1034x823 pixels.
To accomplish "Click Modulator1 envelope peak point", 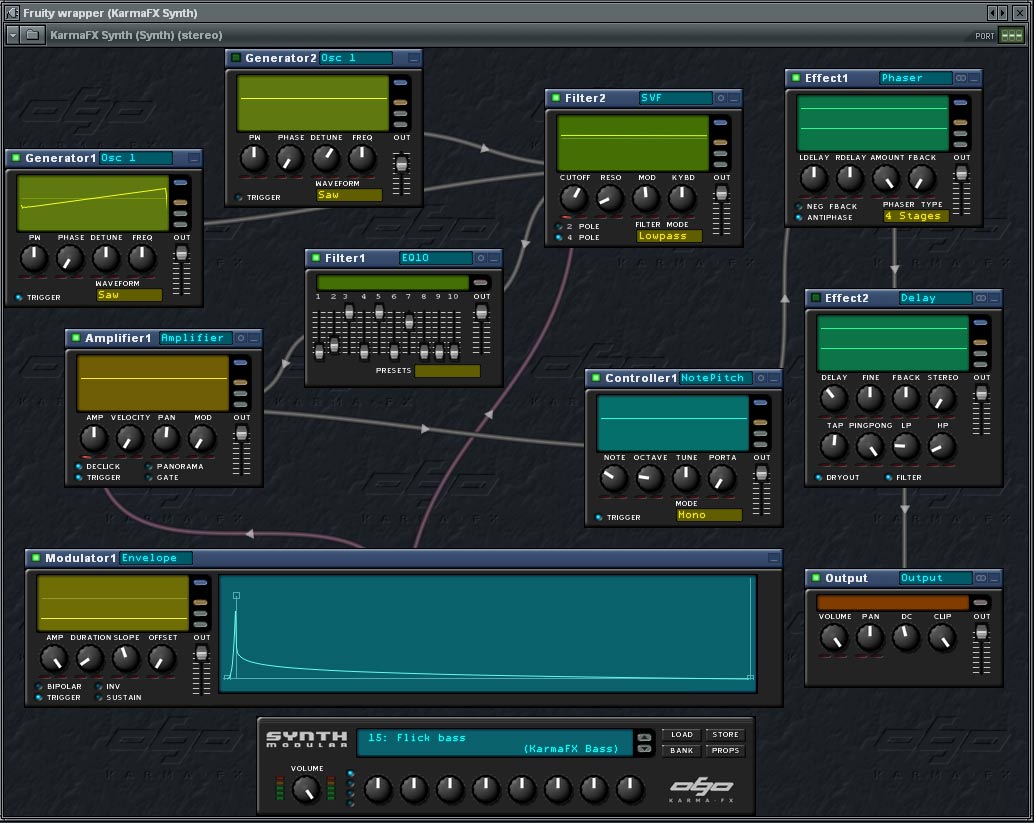I will [x=237, y=595].
